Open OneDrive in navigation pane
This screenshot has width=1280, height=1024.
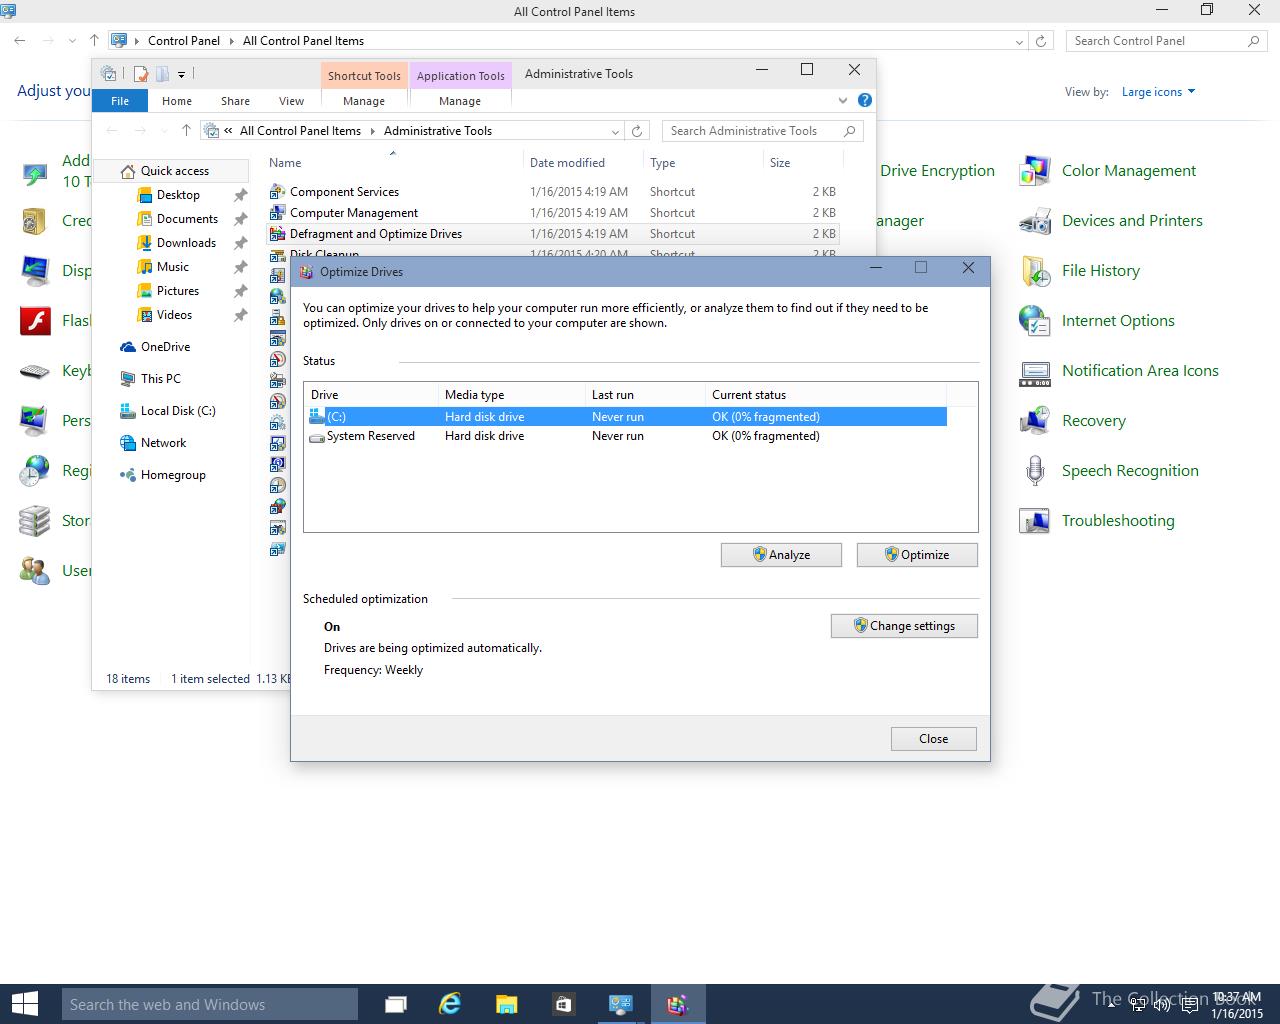[165, 347]
